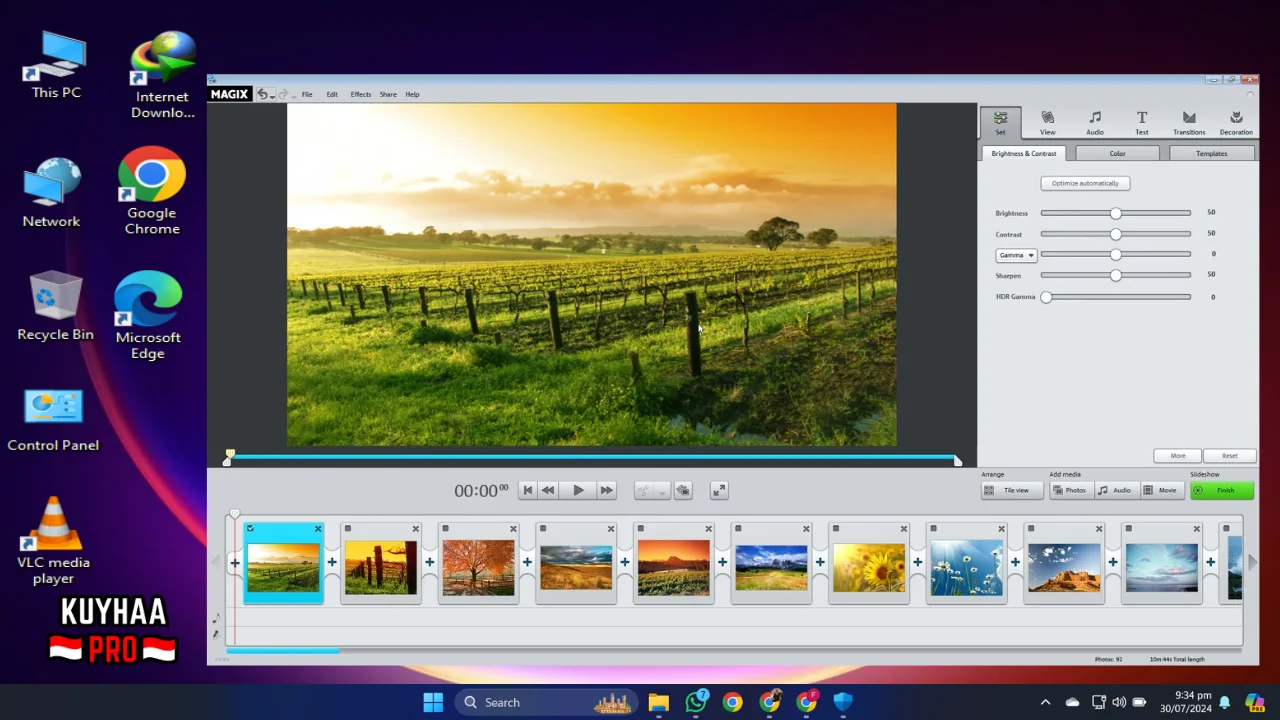
Task: Select the Brightness & Contrast tab
Action: click(x=1023, y=153)
